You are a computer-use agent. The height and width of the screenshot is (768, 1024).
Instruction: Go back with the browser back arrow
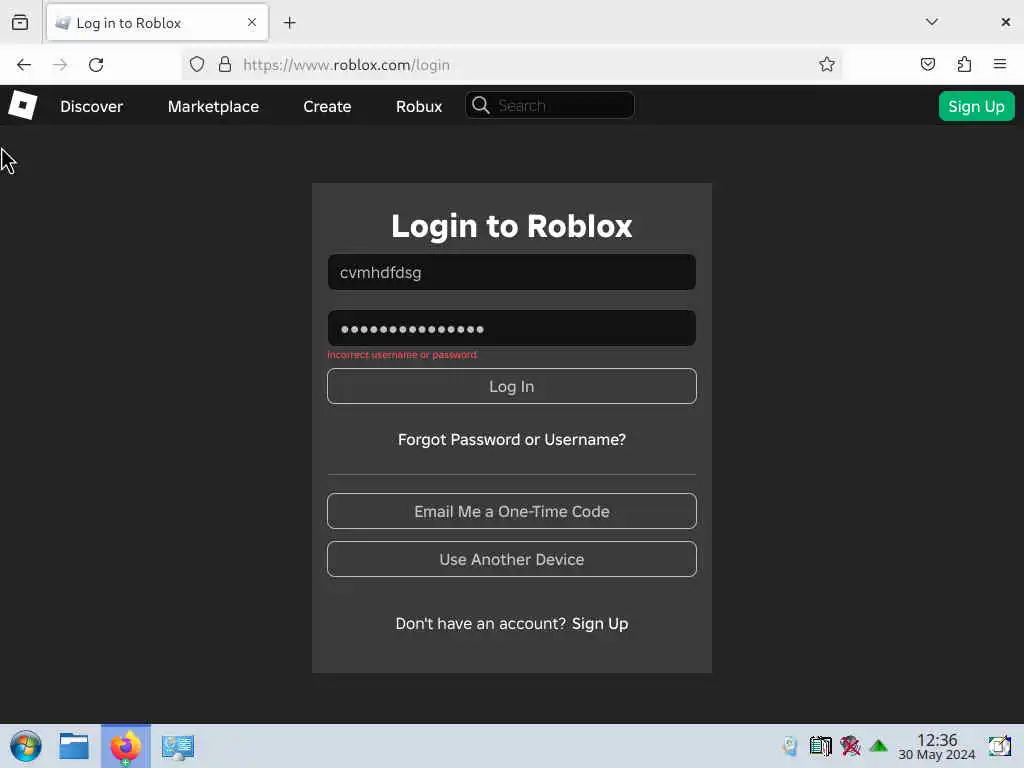point(24,65)
